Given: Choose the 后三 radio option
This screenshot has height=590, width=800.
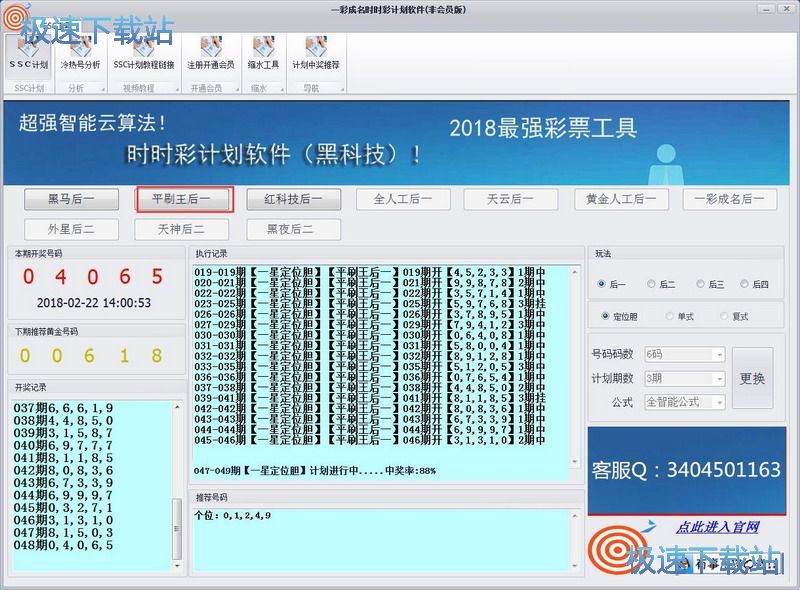Looking at the screenshot, I should (702, 284).
